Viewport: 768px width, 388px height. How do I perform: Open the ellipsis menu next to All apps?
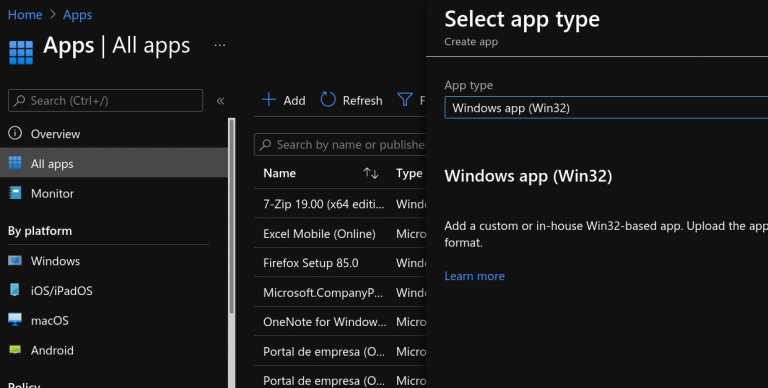coord(220,46)
